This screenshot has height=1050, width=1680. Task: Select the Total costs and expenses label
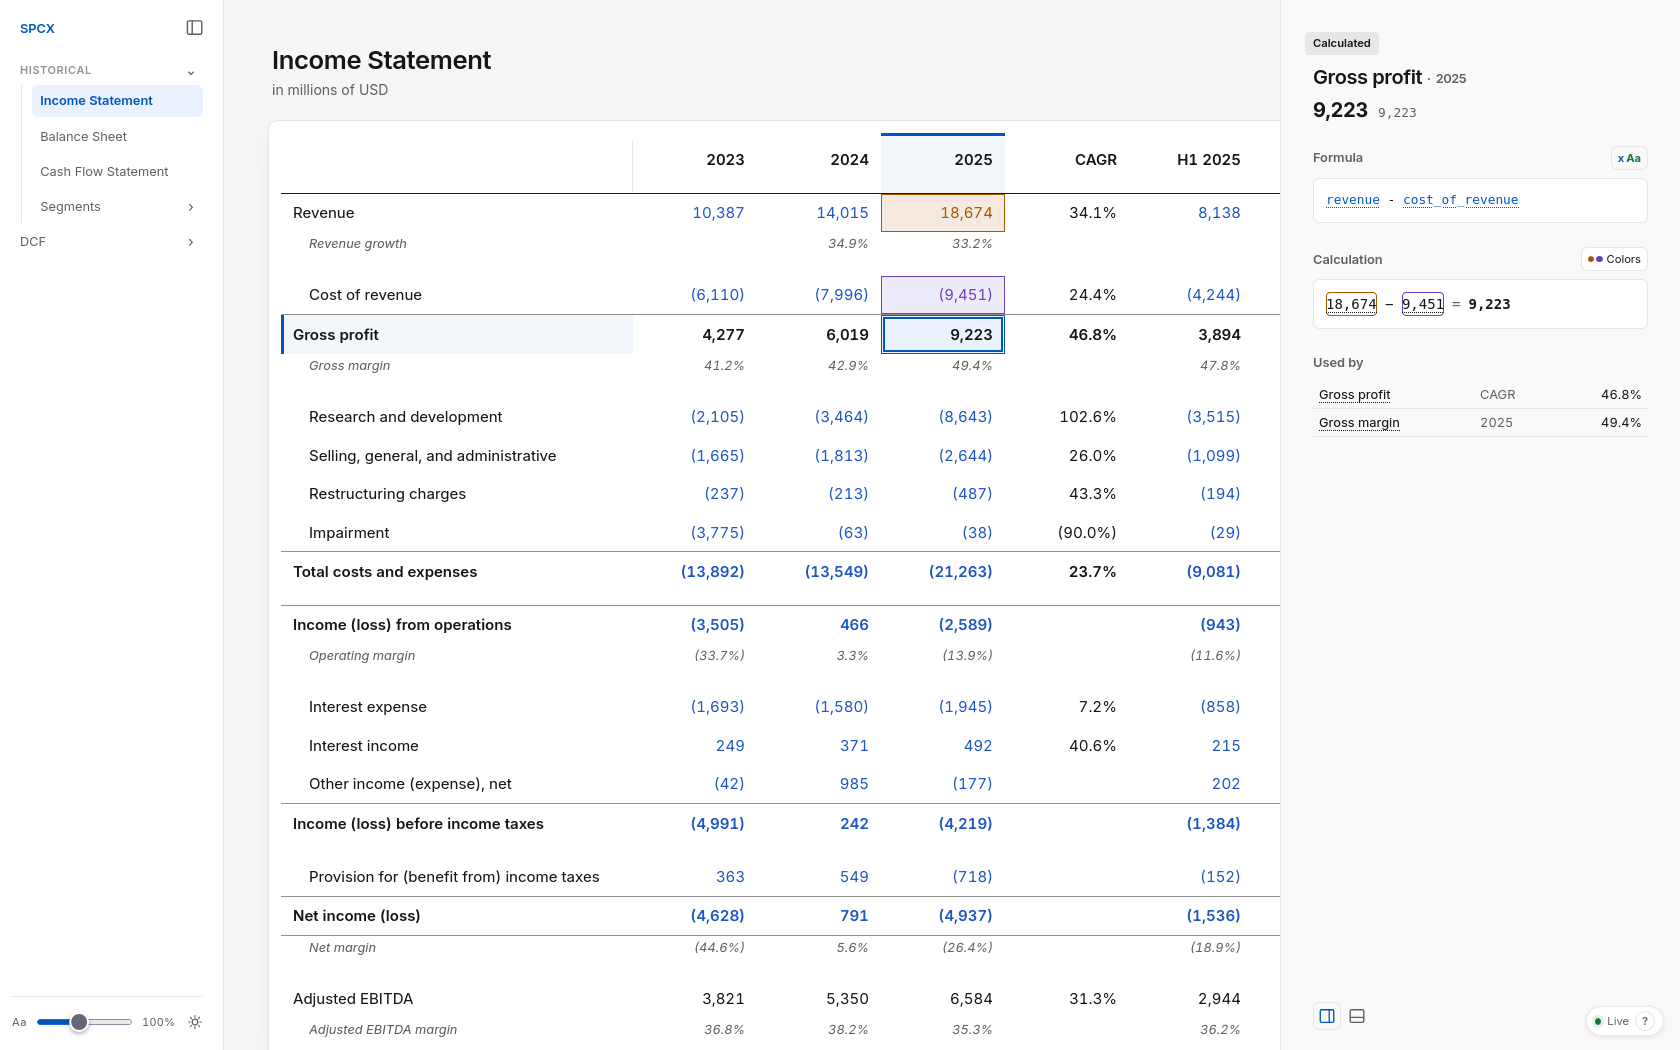[x=385, y=572]
